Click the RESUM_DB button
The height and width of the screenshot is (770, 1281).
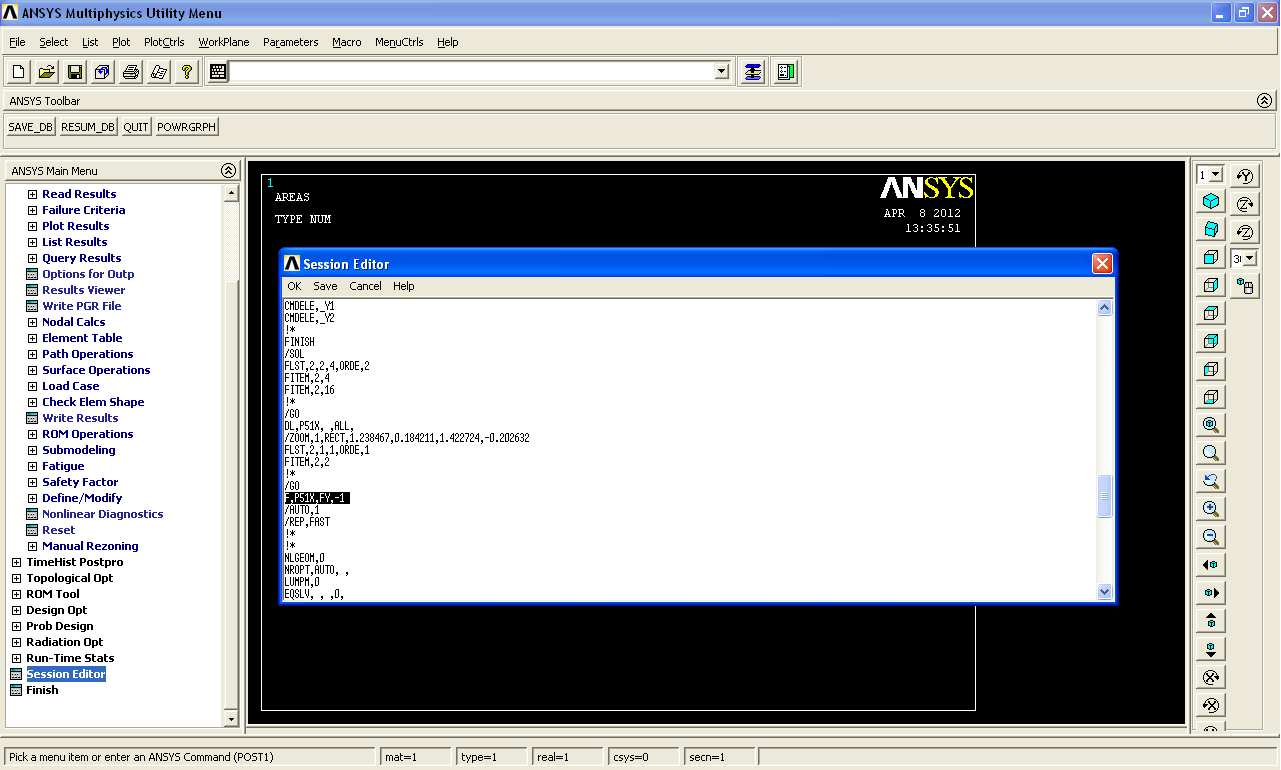(88, 127)
